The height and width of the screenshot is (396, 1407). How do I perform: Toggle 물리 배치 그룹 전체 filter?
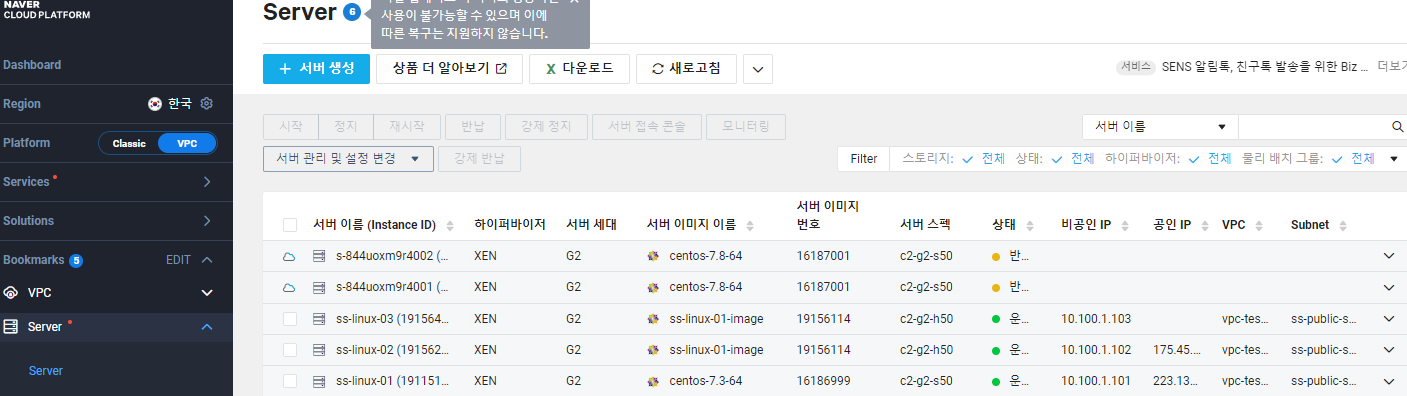point(1353,159)
